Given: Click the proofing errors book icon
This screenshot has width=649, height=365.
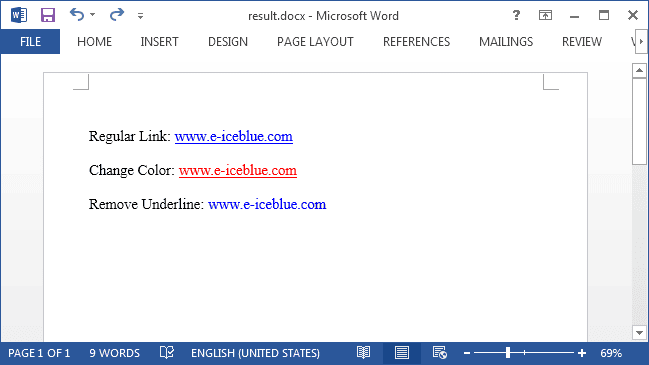Looking at the screenshot, I should [x=167, y=353].
